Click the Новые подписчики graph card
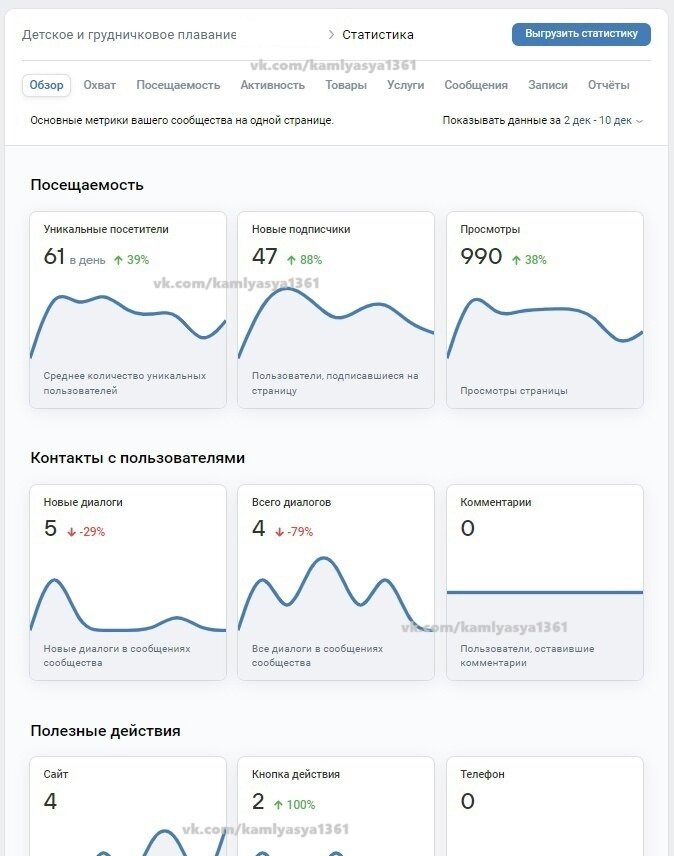Viewport: 674px width, 856px height. pos(336,310)
